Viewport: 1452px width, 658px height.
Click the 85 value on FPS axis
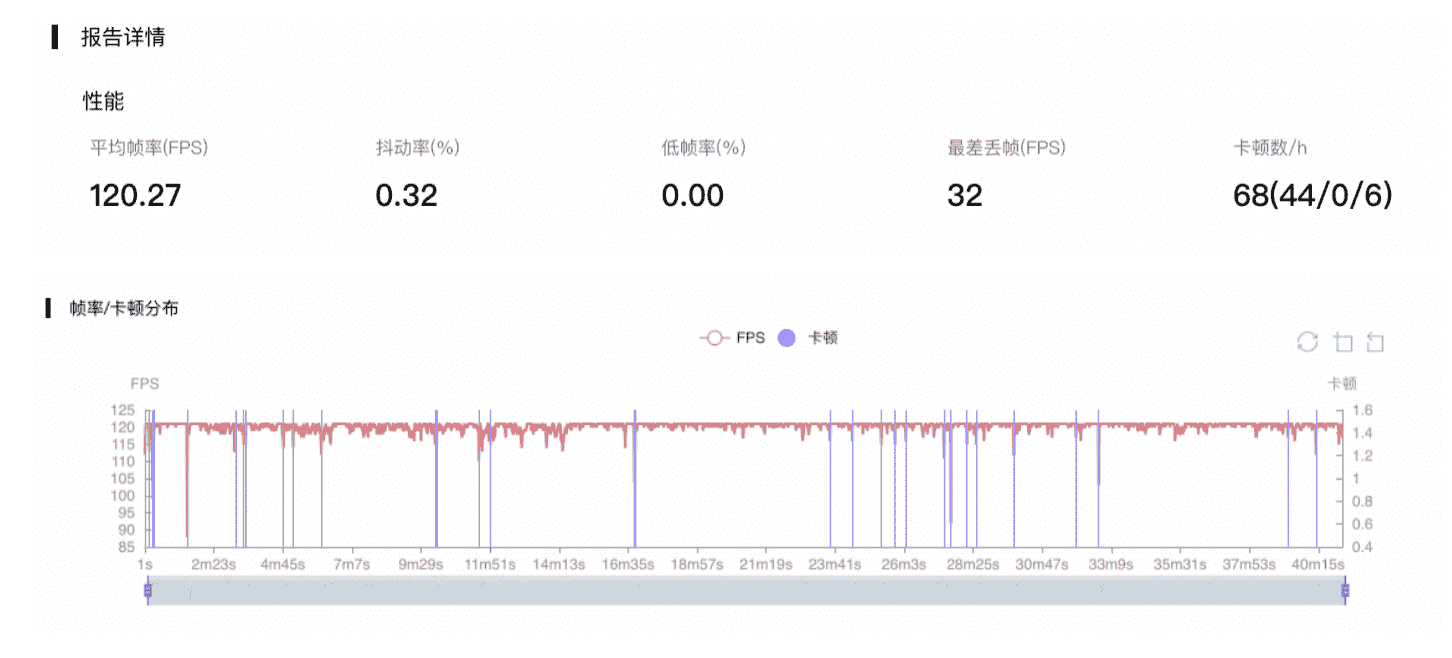pos(126,547)
